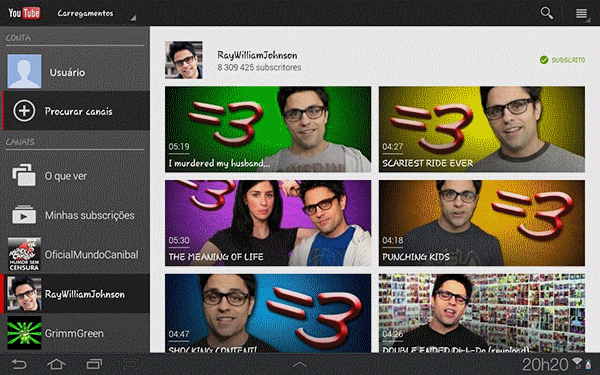
Task: Click the 04:47 duration label
Action: coord(179,334)
